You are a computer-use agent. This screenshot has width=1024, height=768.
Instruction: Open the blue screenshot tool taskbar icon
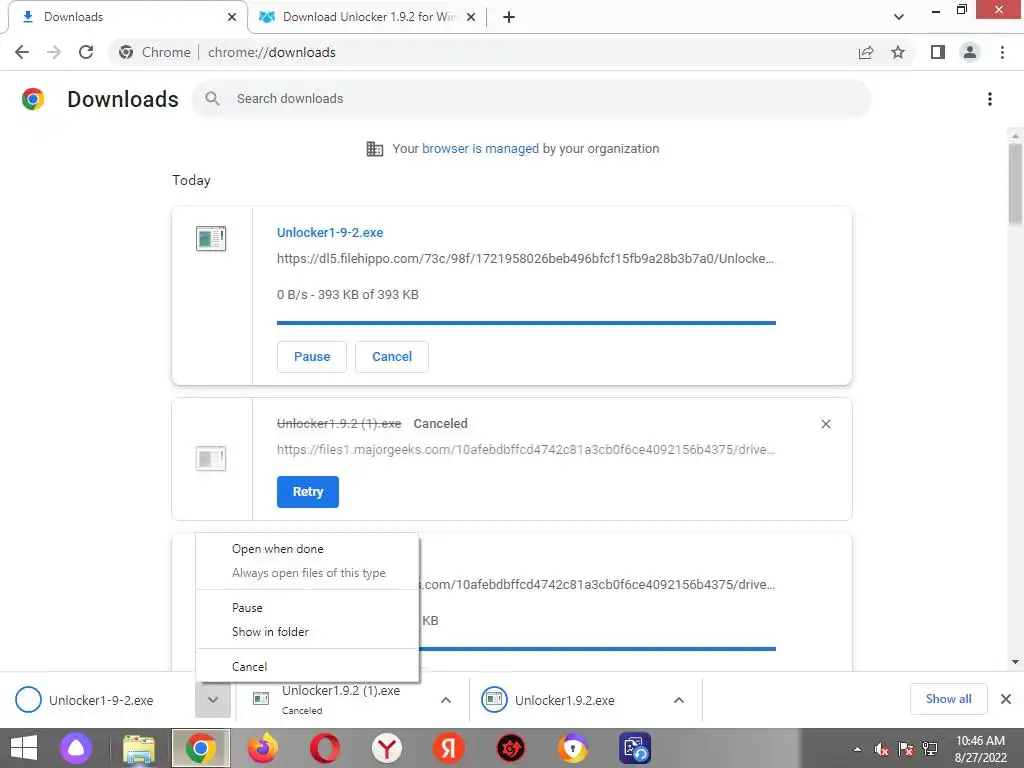[635, 748]
